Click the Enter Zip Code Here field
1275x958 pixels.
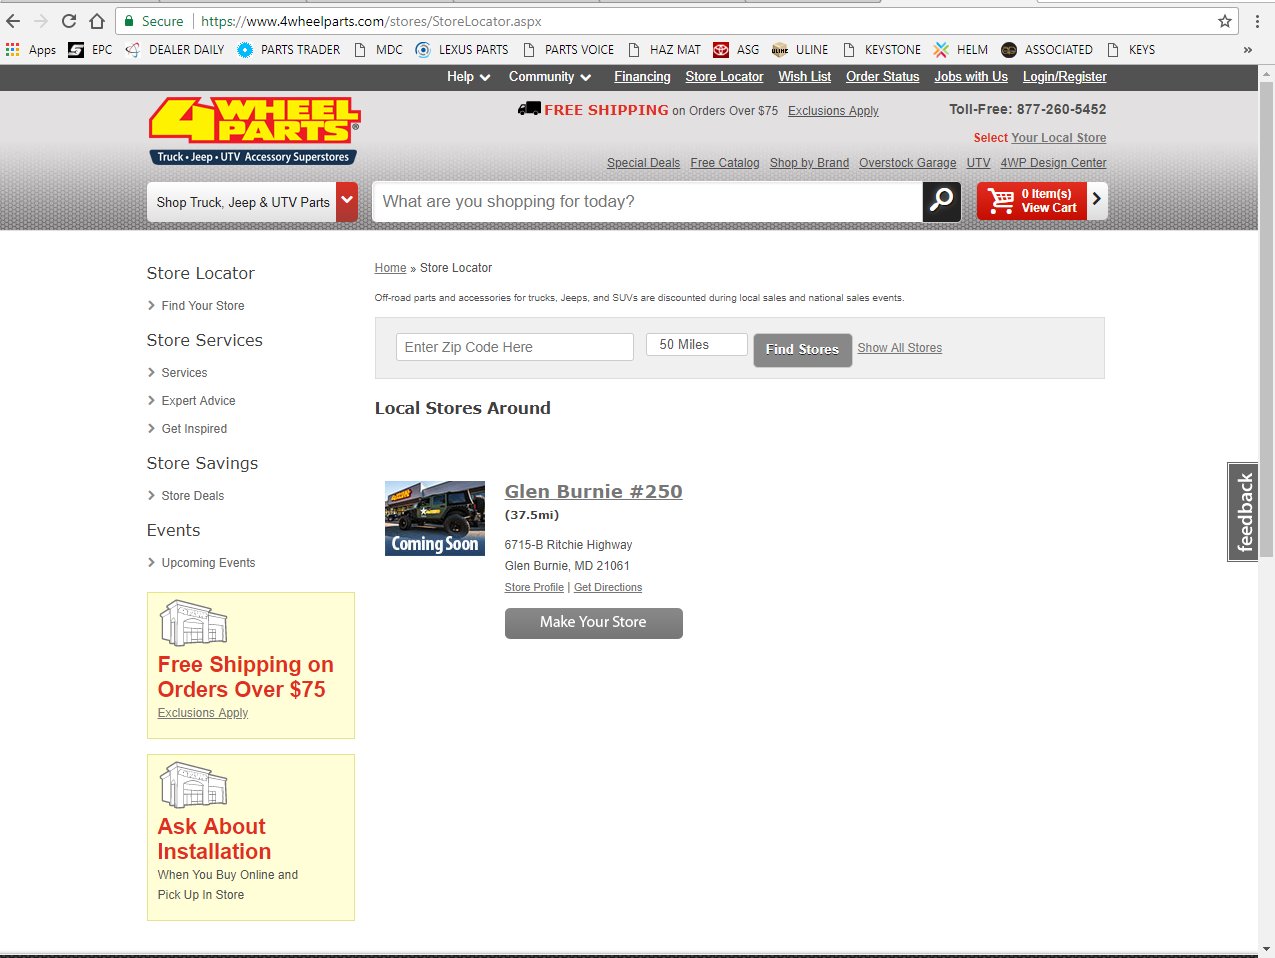pyautogui.click(x=515, y=347)
